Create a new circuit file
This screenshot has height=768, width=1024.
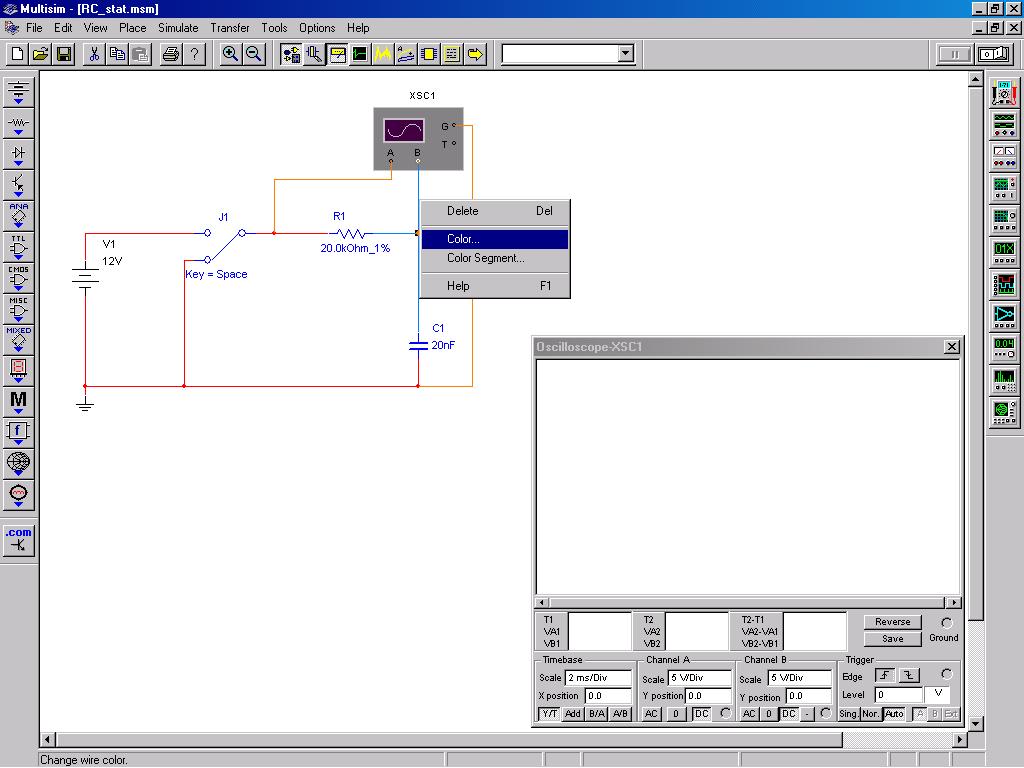point(18,54)
